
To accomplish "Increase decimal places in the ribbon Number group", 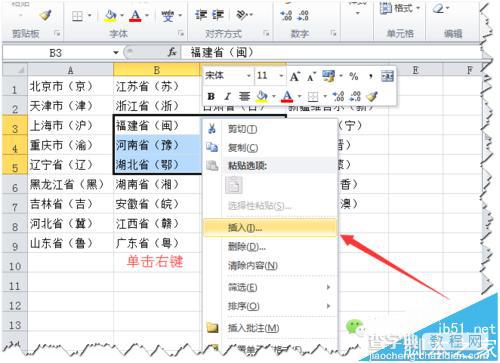I will click(x=286, y=15).
